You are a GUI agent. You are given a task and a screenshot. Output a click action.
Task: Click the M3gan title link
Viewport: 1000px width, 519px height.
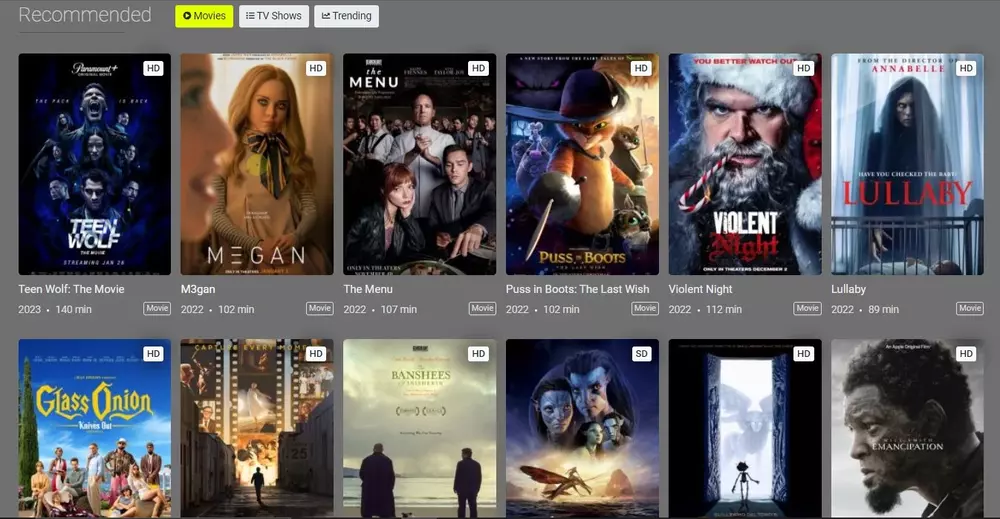198,289
